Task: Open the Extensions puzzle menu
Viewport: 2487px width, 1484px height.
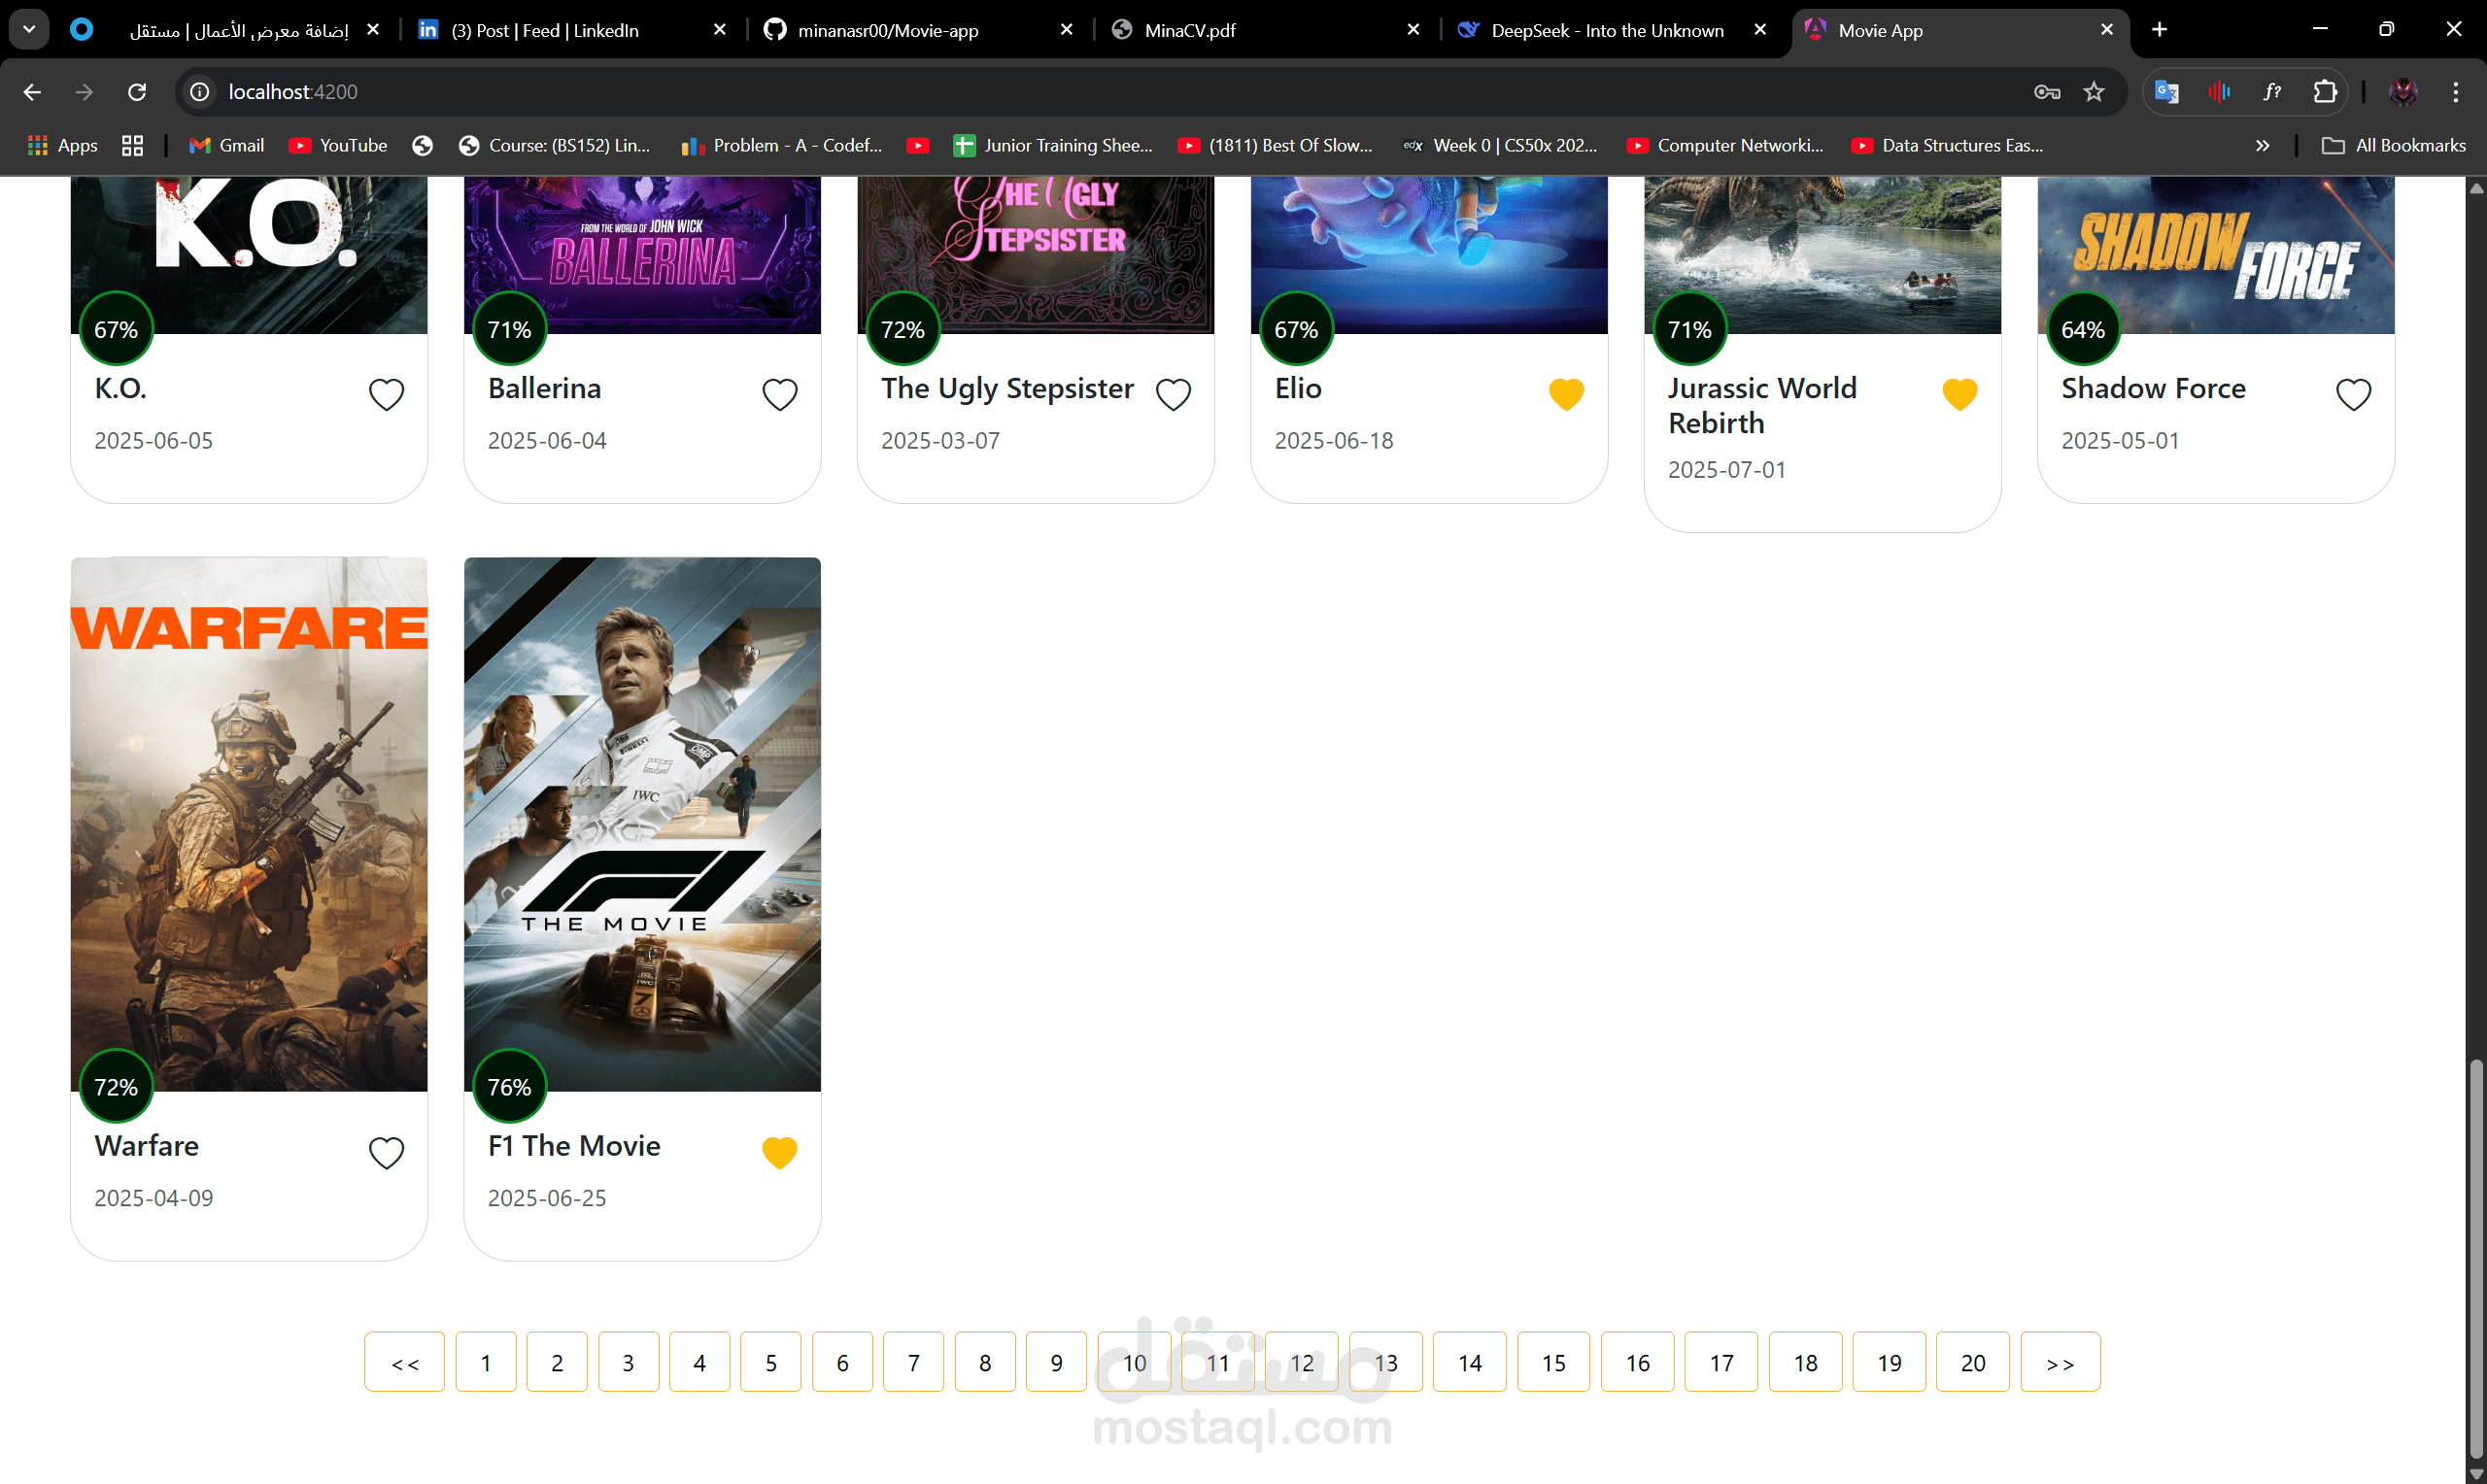Action: [2325, 92]
